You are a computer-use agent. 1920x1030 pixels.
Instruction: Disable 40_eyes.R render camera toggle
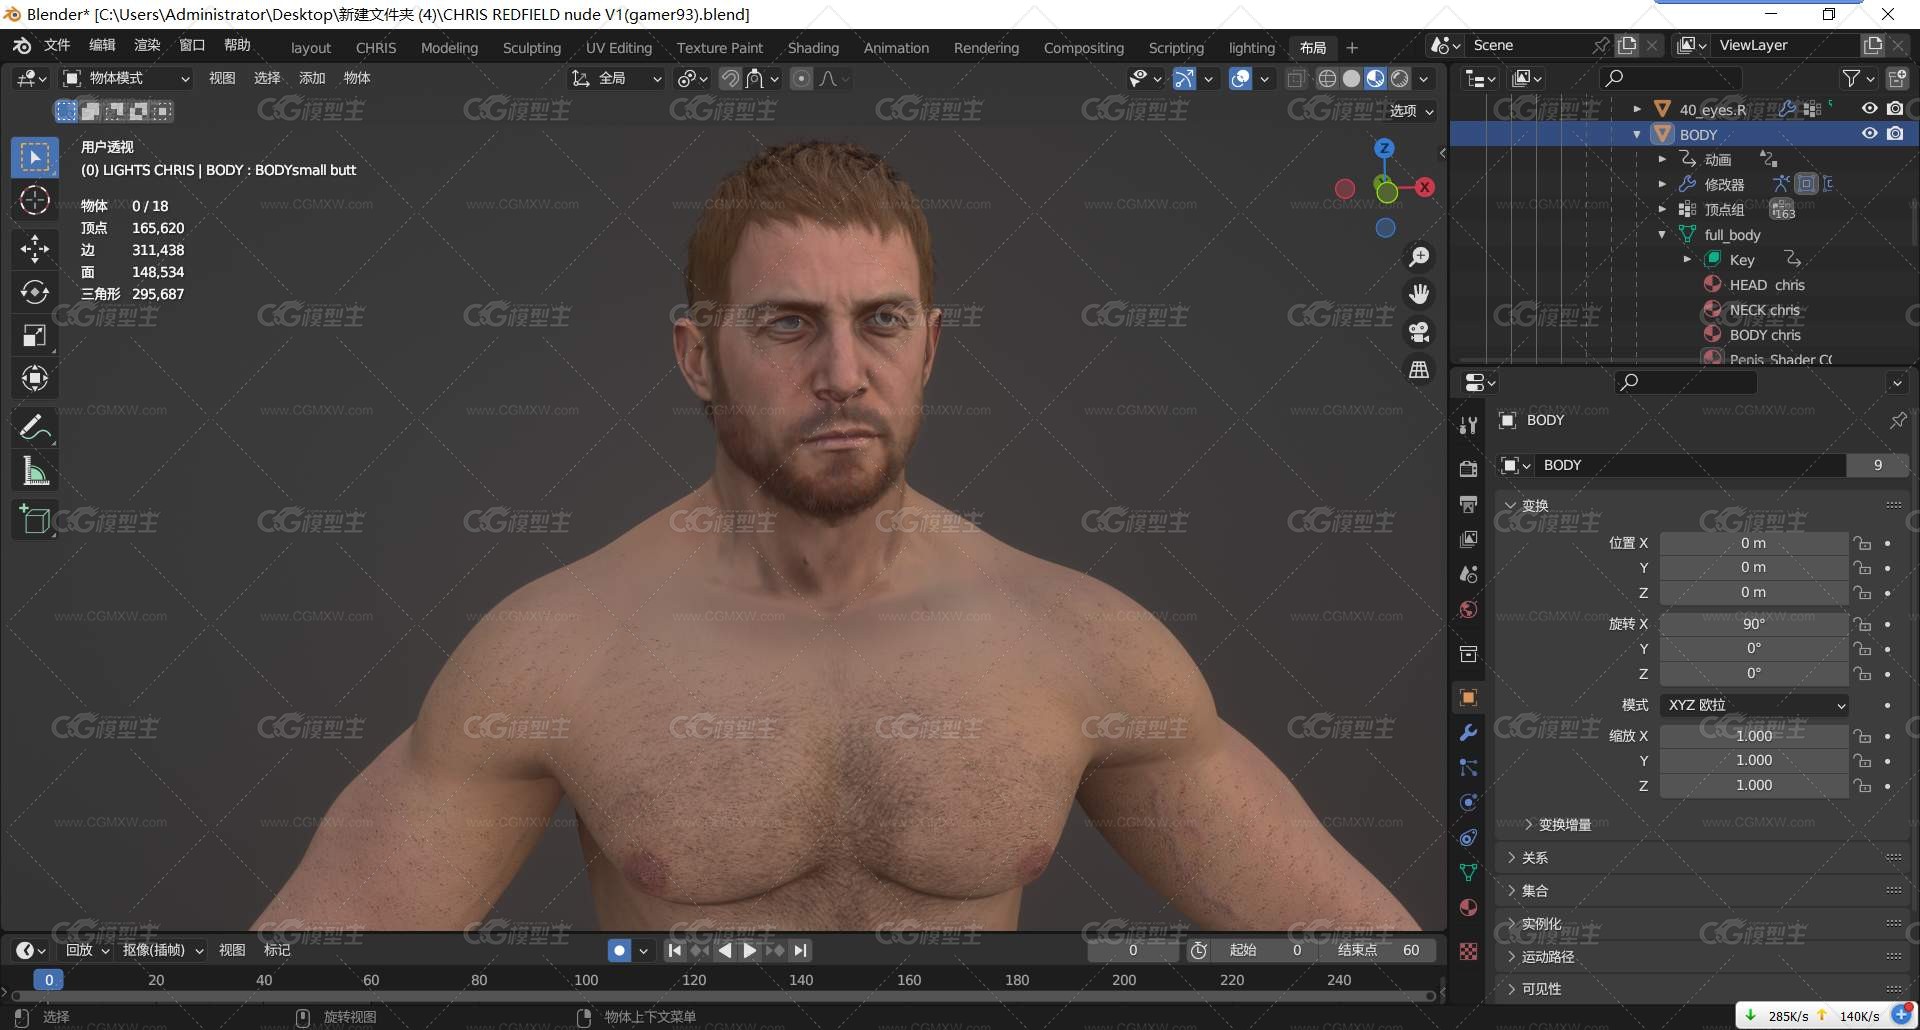1895,109
